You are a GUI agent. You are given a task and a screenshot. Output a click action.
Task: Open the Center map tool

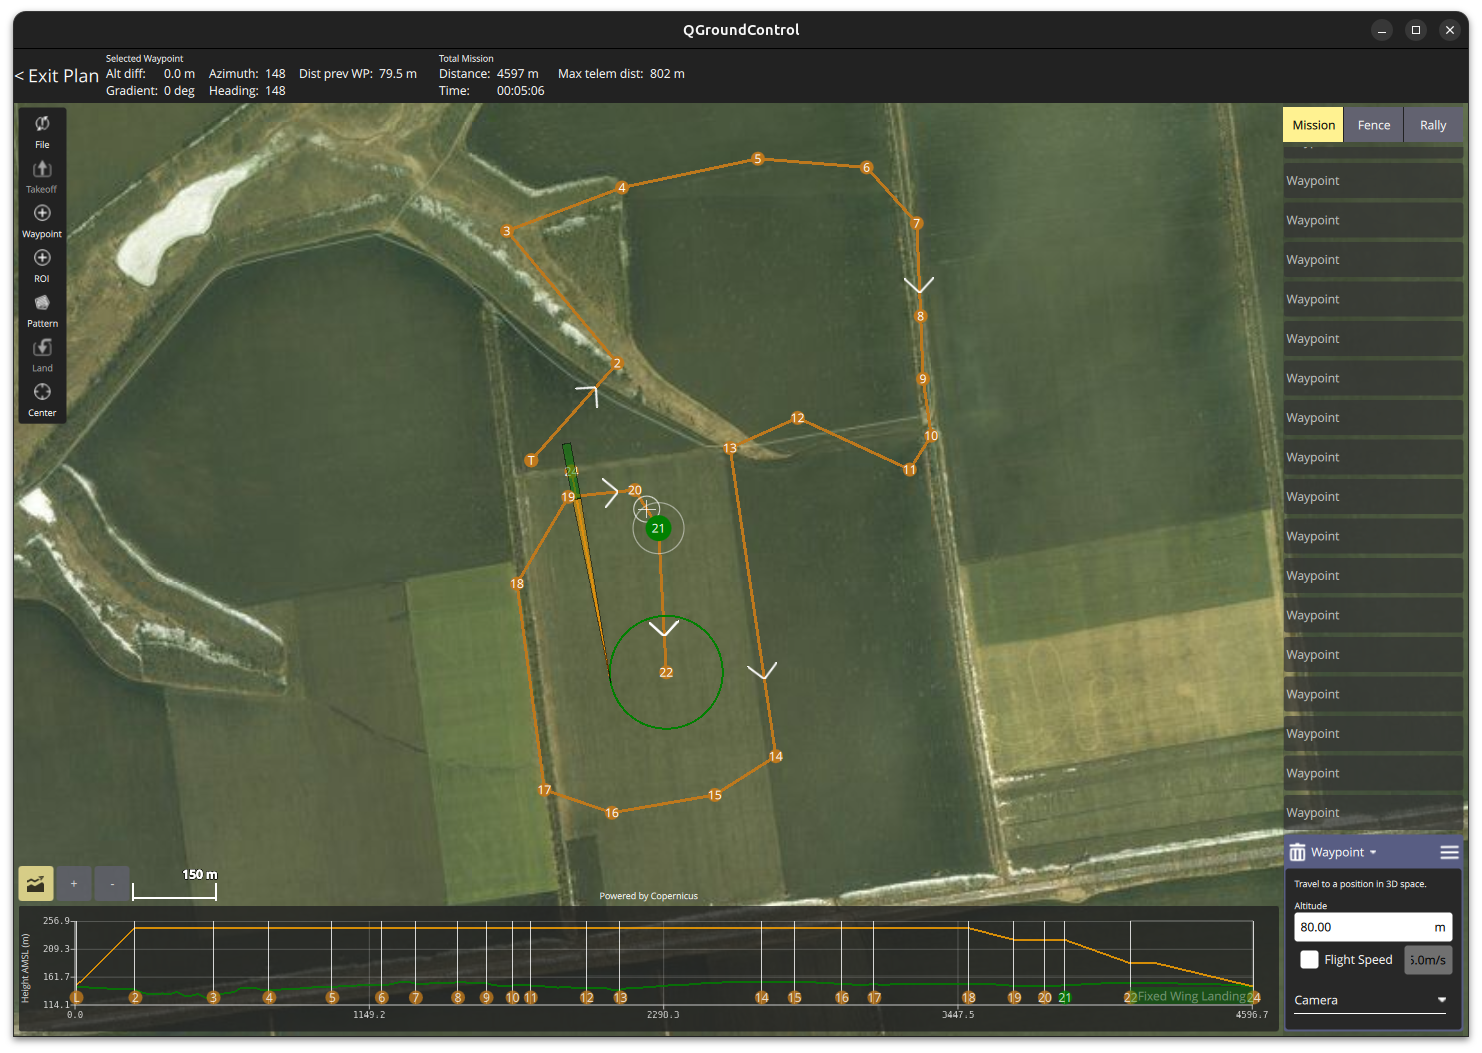point(42,399)
